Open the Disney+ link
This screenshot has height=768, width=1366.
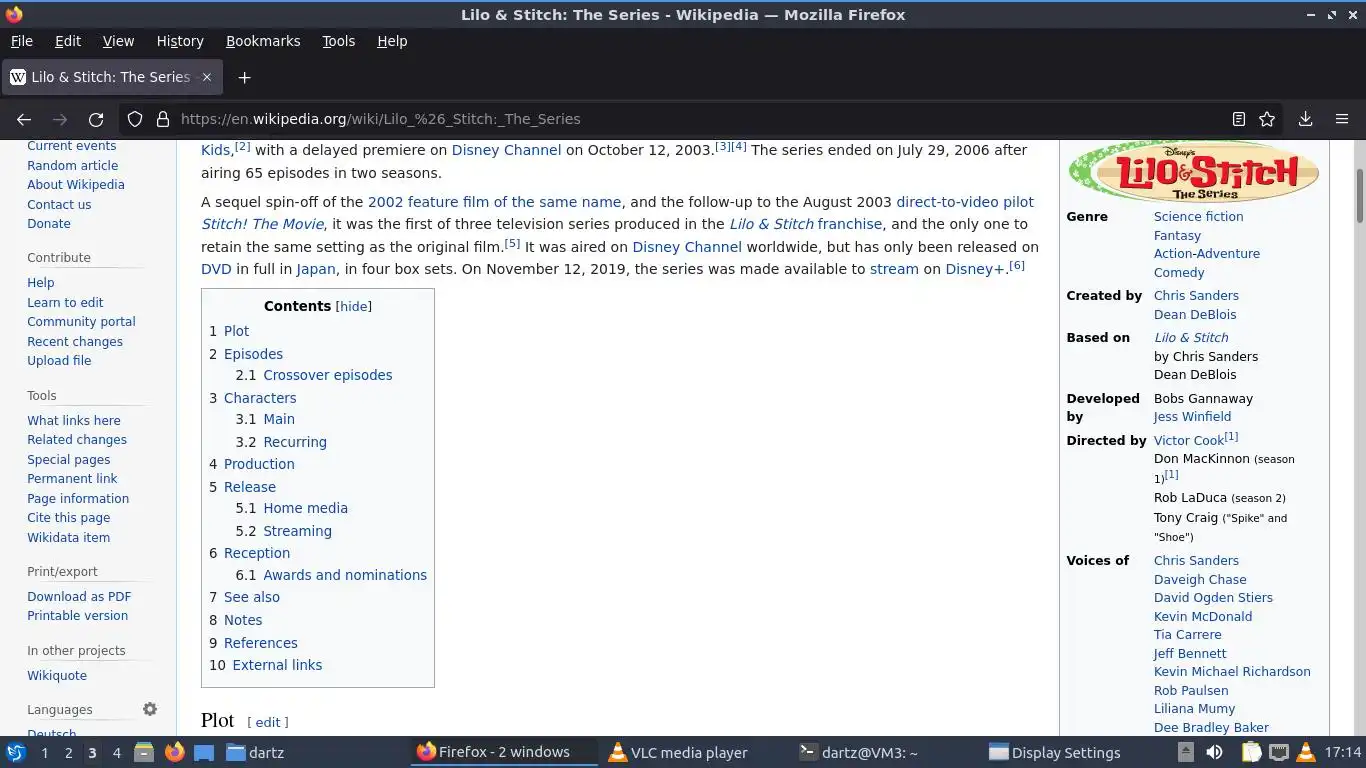click(975, 269)
